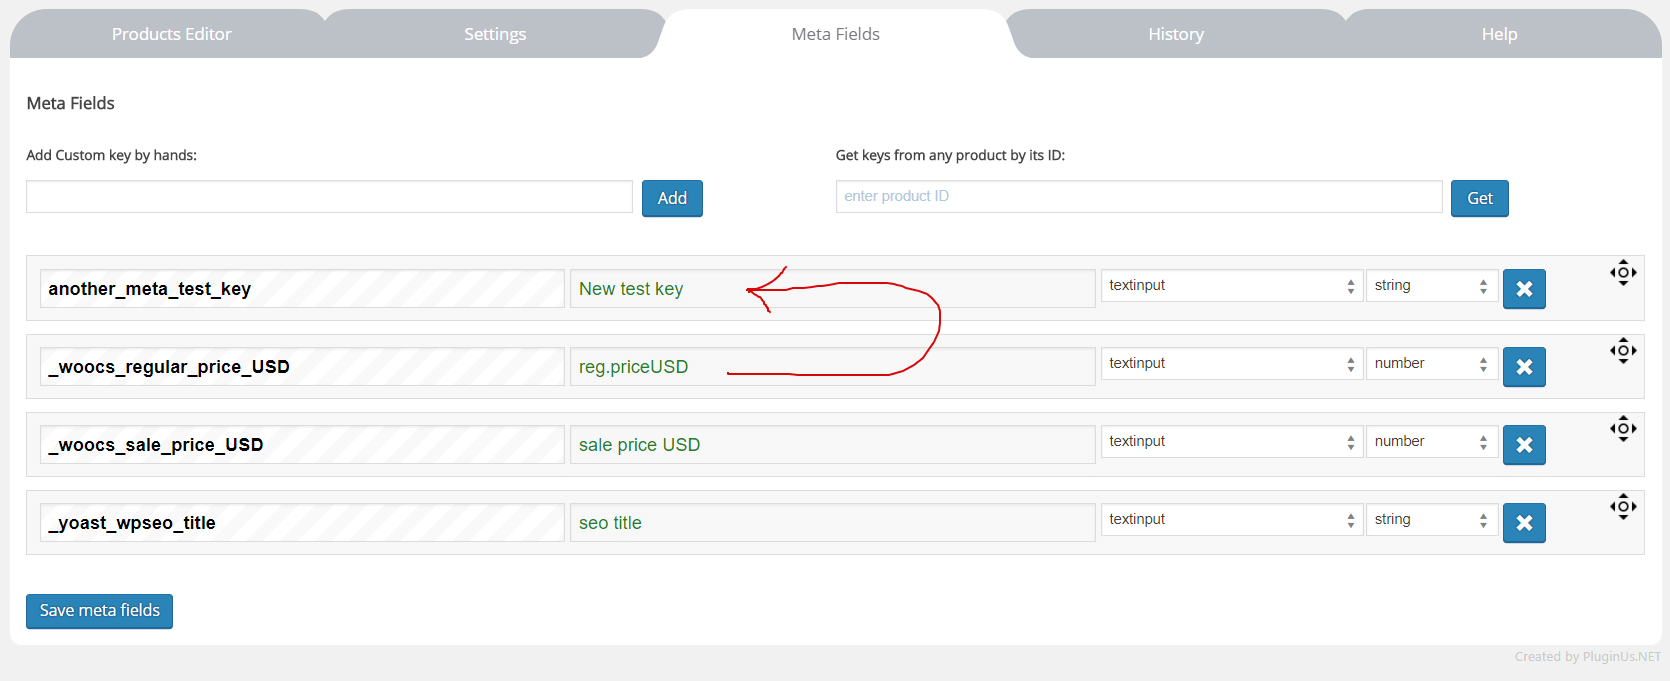Delete the another_meta_test_key row
The height and width of the screenshot is (681, 1670).
coord(1523,289)
